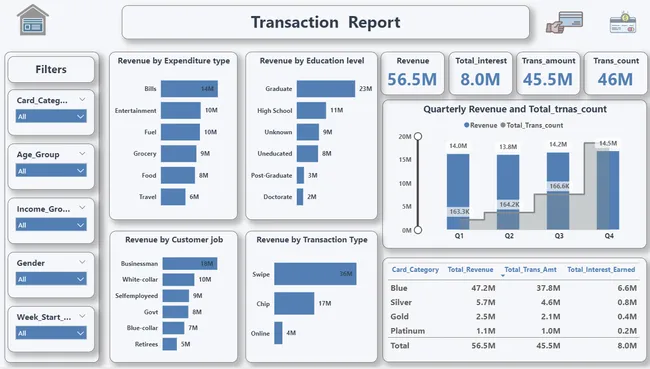The width and height of the screenshot is (650, 369).
Task: Click the 166.6K data label in Q3
Action: click(559, 186)
